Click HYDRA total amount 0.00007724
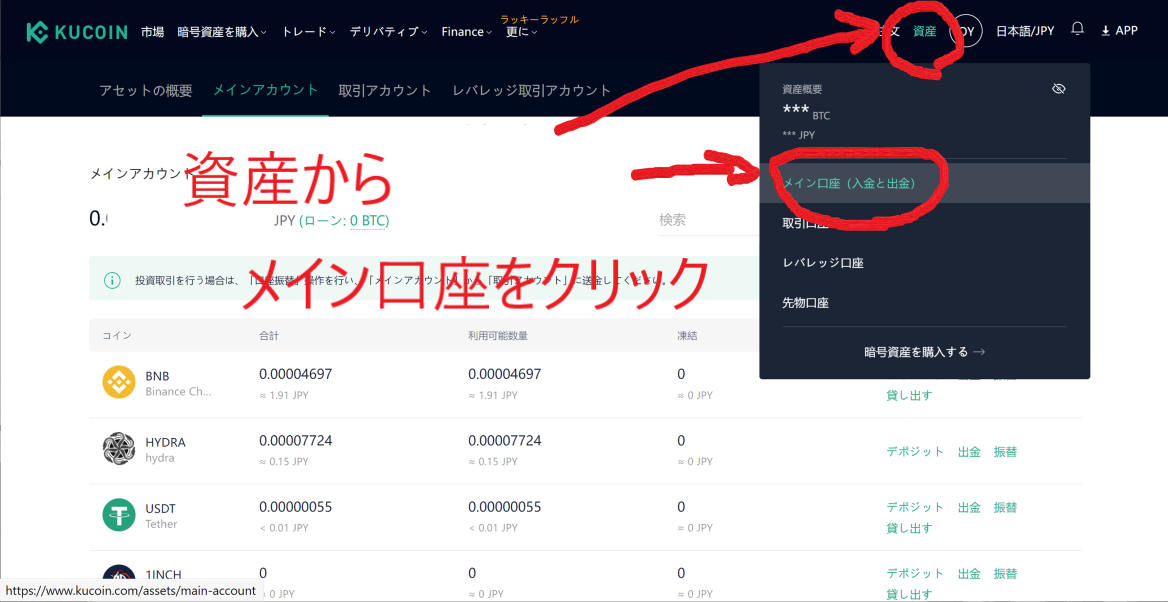This screenshot has width=1168, height=602. pyautogui.click(x=296, y=440)
